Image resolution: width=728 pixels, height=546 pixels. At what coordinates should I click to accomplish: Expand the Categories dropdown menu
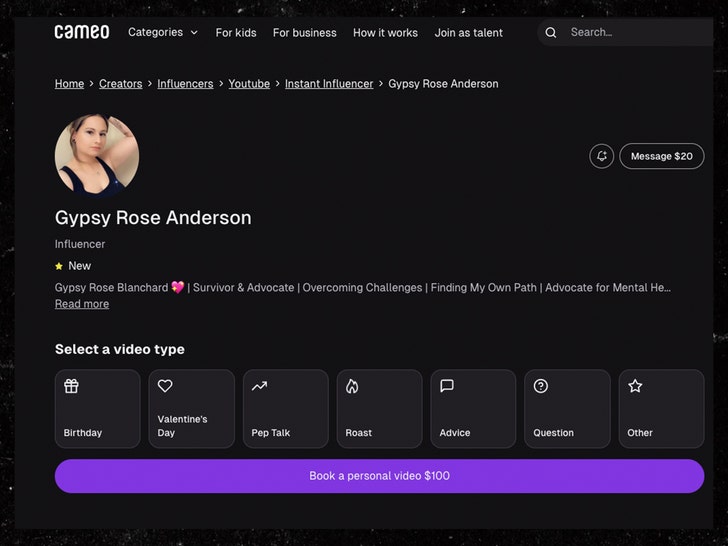click(163, 32)
